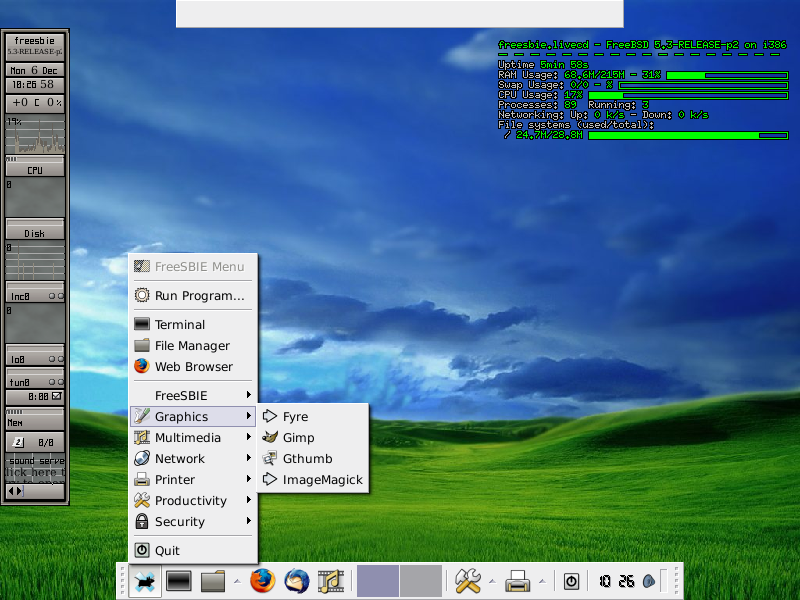Open File Manager from the menu
This screenshot has height=600, width=800.
[193, 345]
